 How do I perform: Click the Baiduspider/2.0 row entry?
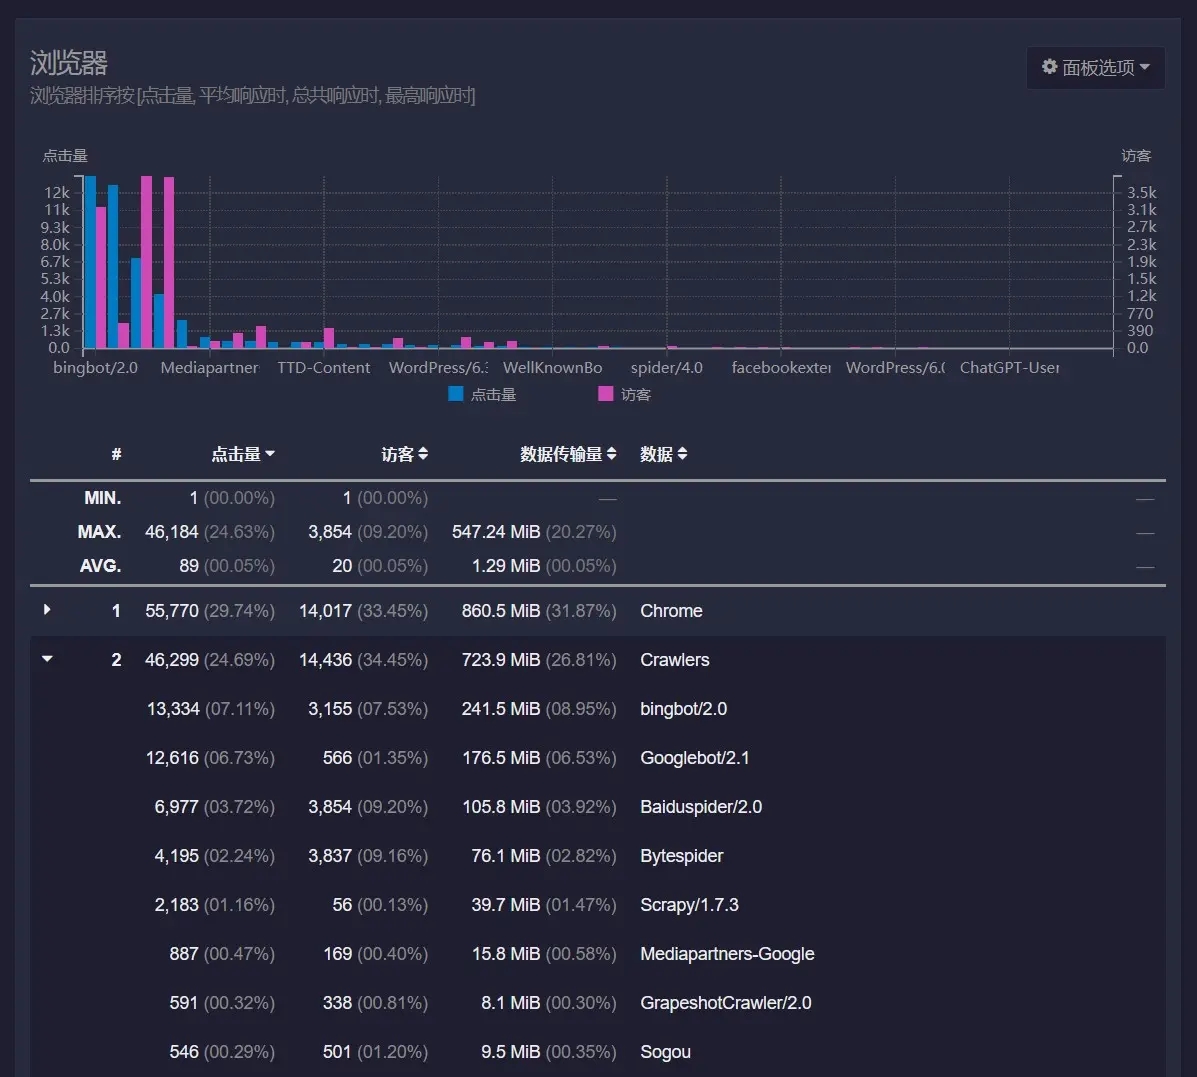(x=701, y=807)
